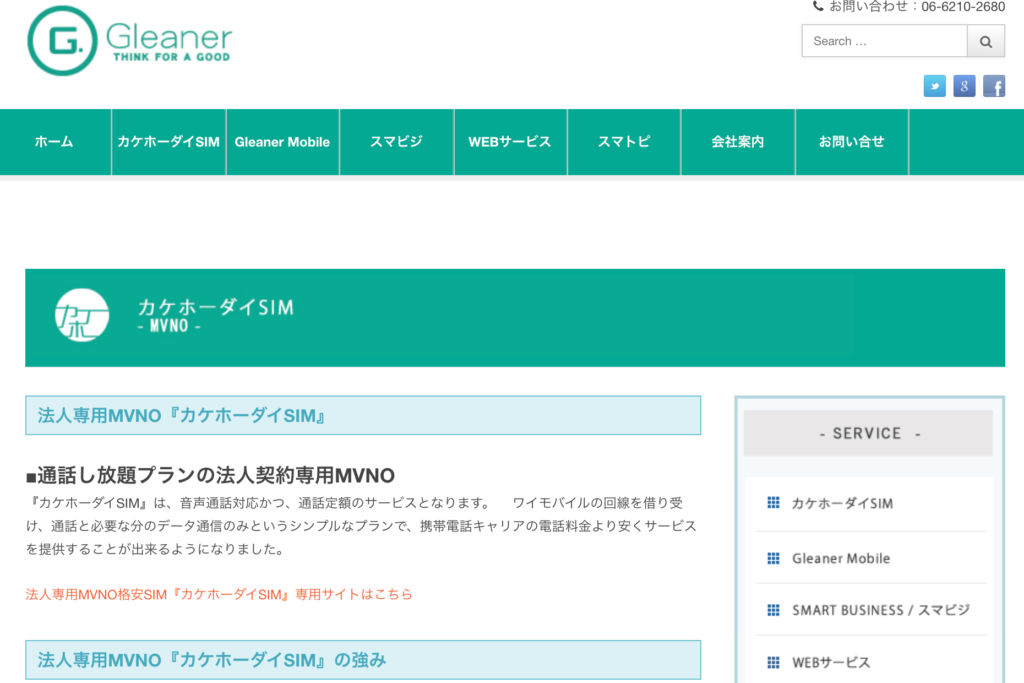
Task: Go to Gleaner Mobile in the navigation bar
Action: point(282,142)
